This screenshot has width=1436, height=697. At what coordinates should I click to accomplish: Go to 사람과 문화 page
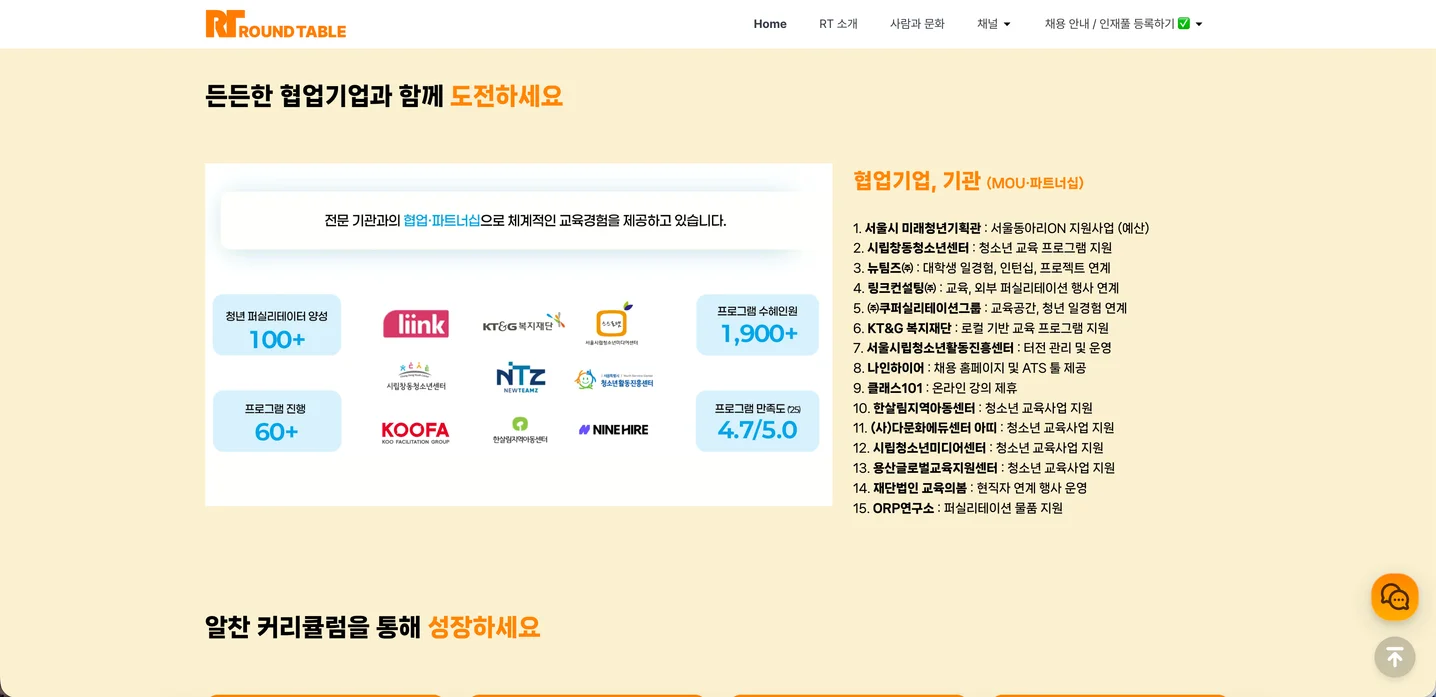(916, 23)
